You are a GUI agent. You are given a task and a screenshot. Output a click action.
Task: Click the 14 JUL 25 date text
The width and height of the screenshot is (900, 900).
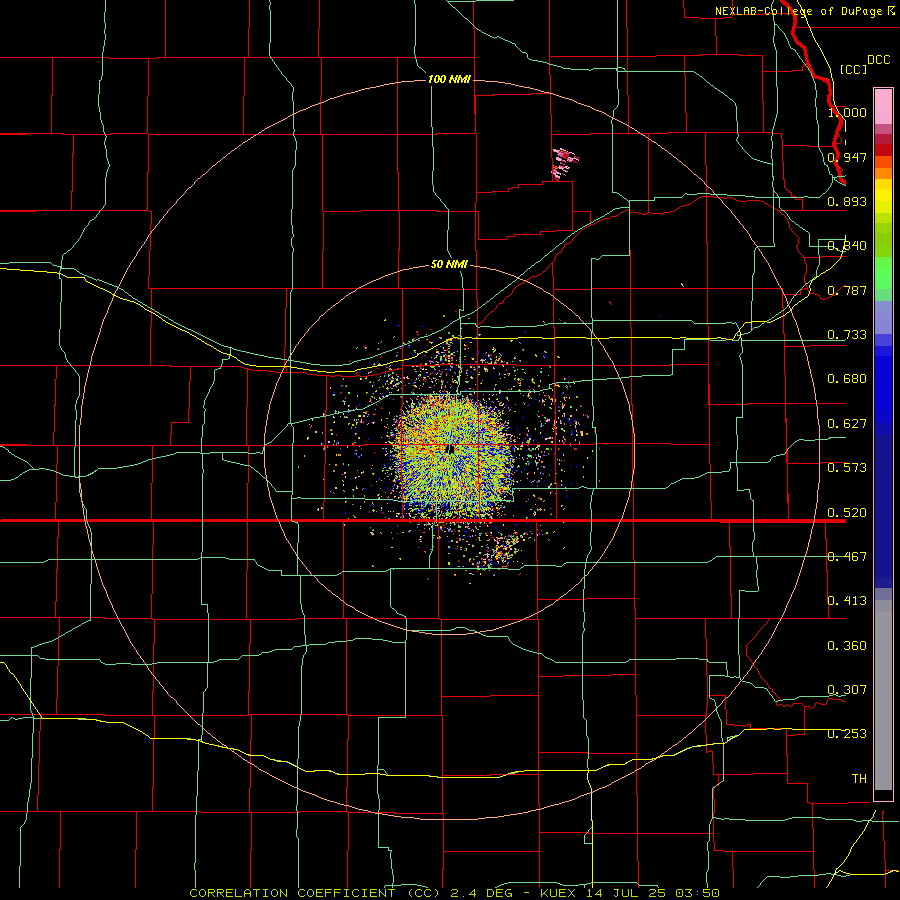[626, 893]
